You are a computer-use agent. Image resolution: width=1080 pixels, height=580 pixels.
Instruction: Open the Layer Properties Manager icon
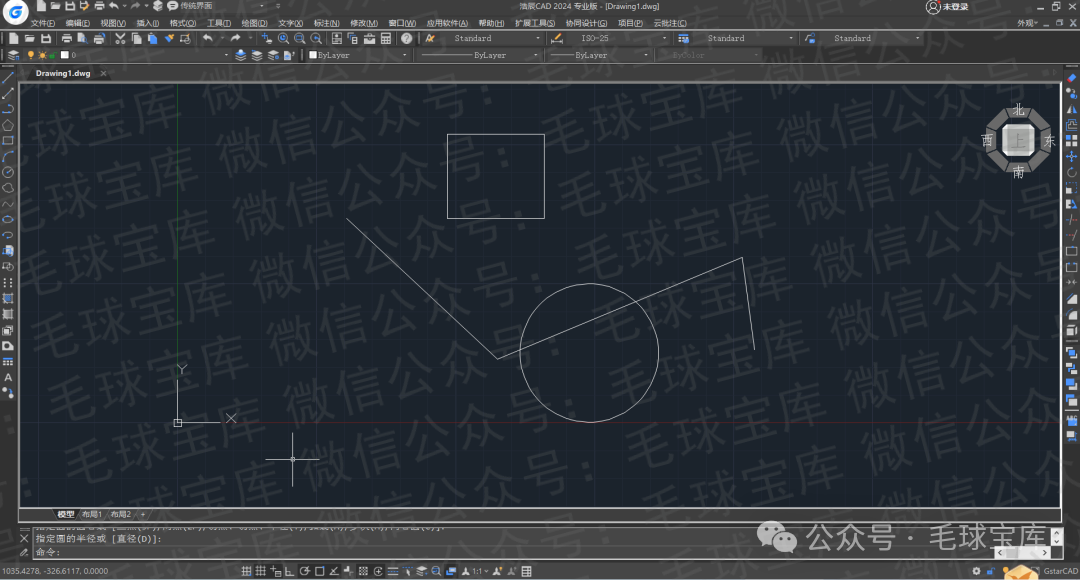pos(13,55)
